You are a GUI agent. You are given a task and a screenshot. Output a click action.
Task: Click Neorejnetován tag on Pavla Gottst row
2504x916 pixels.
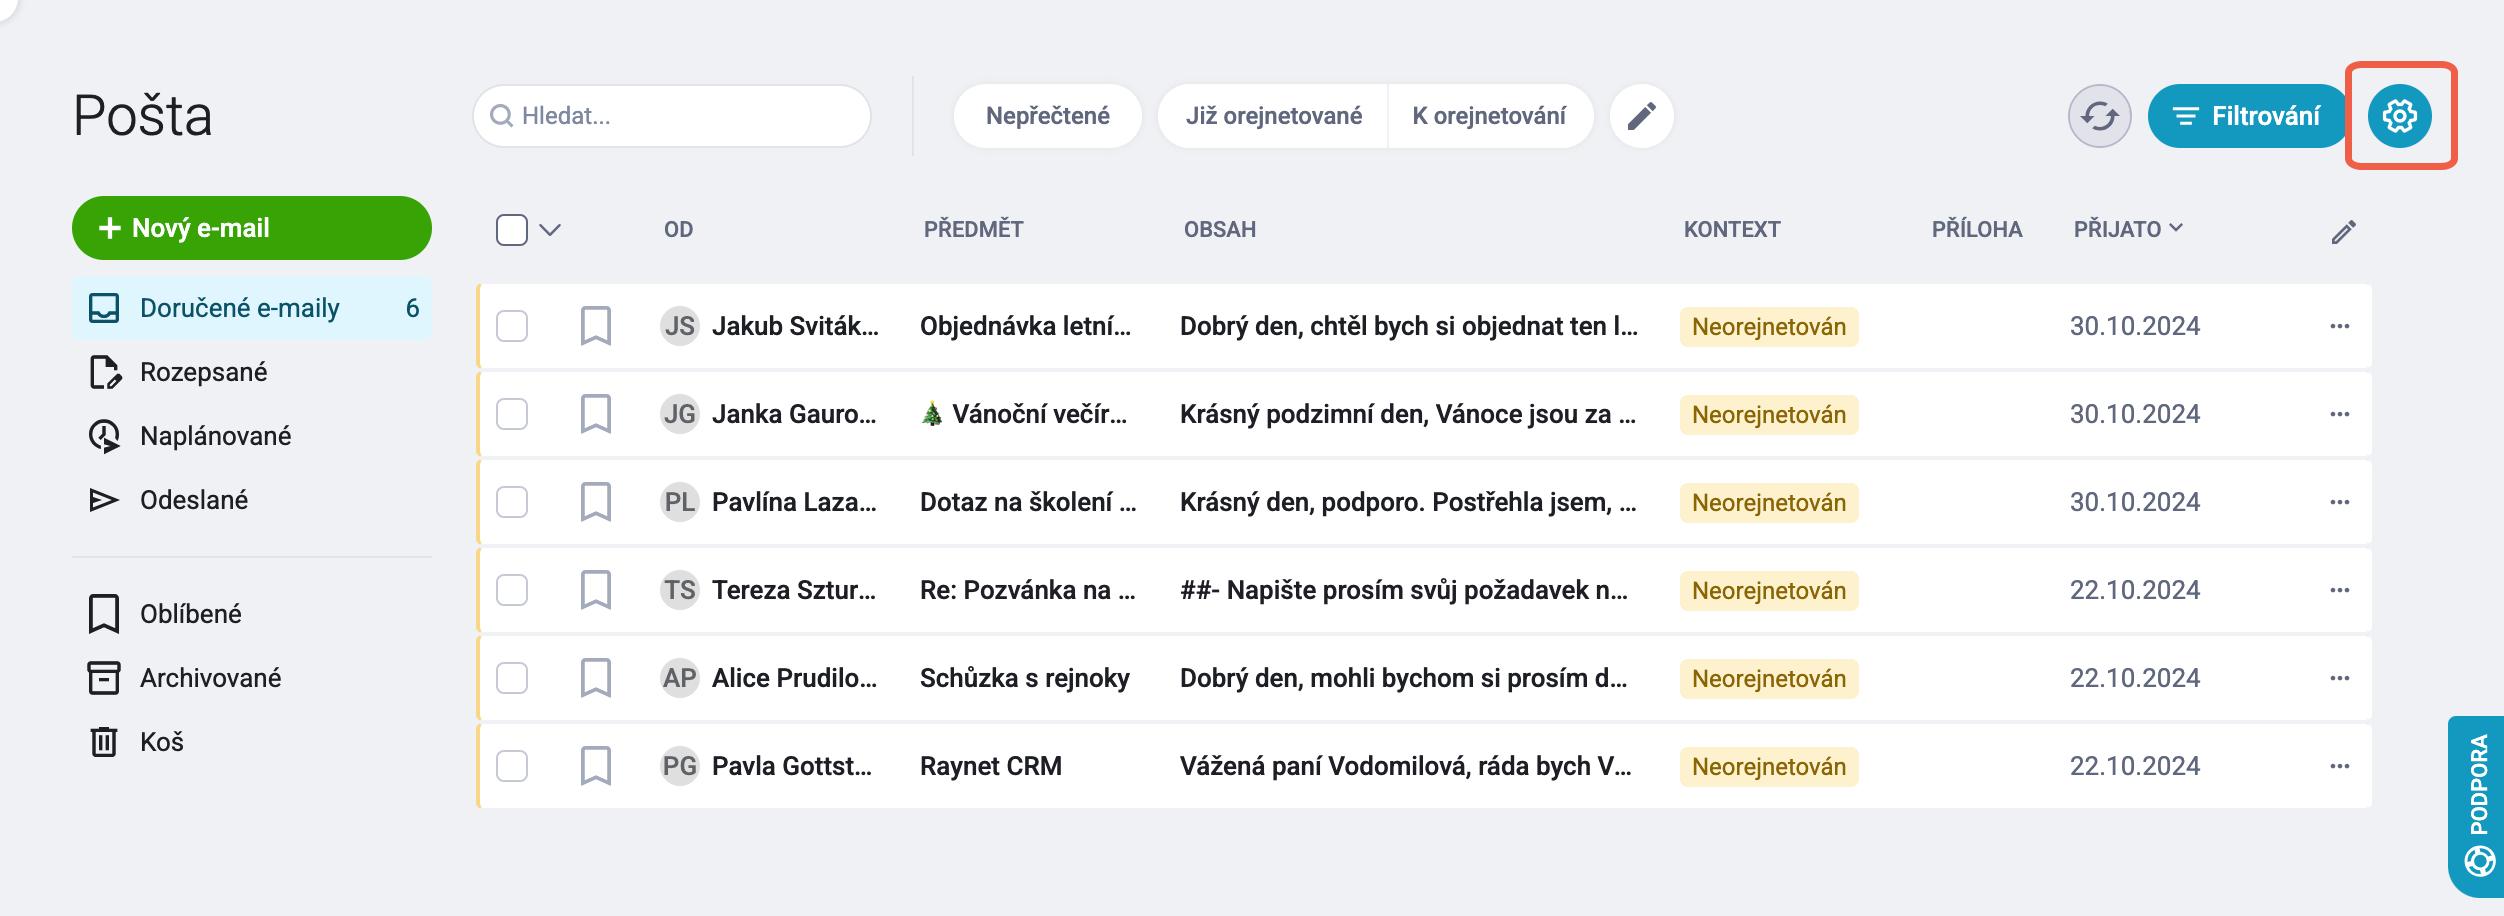coord(1769,767)
